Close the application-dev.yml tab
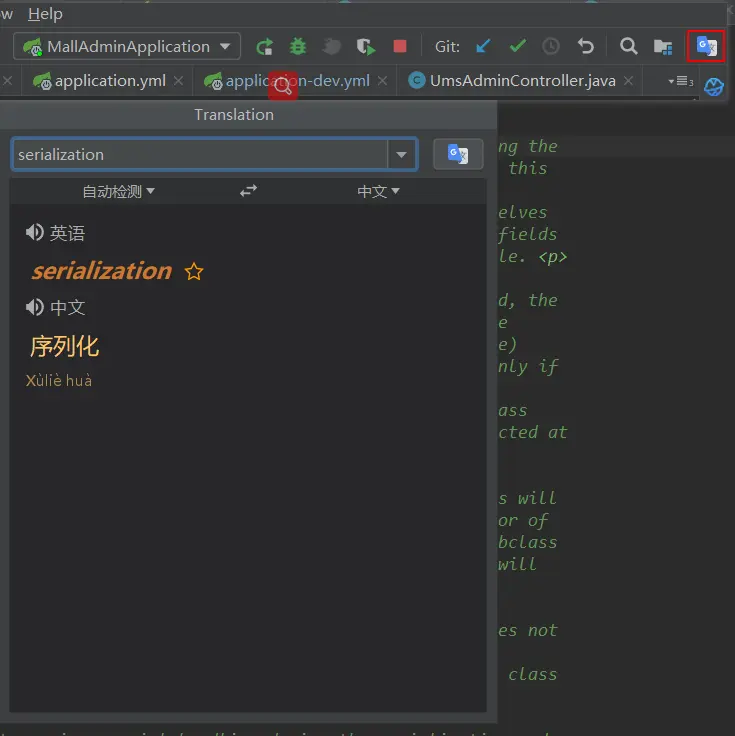 383,81
